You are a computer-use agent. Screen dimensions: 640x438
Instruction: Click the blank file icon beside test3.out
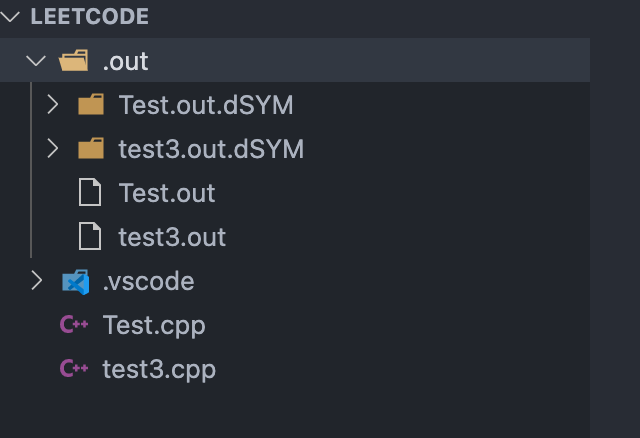[x=90, y=236]
